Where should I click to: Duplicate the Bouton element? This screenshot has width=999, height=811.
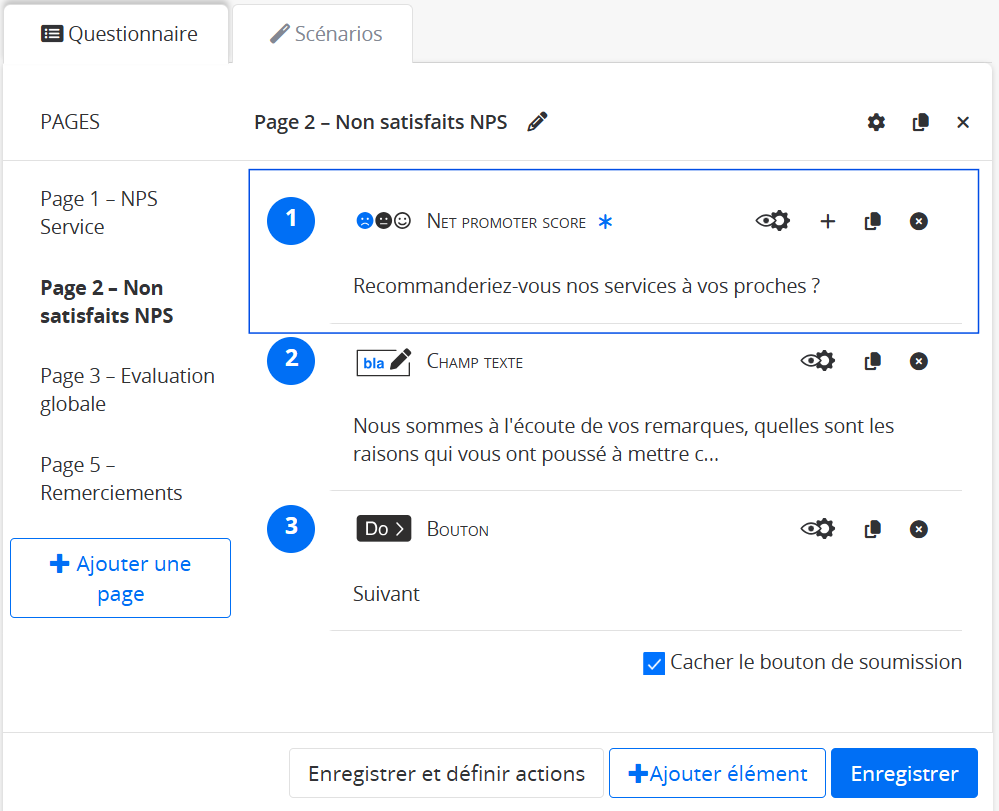tap(872, 529)
